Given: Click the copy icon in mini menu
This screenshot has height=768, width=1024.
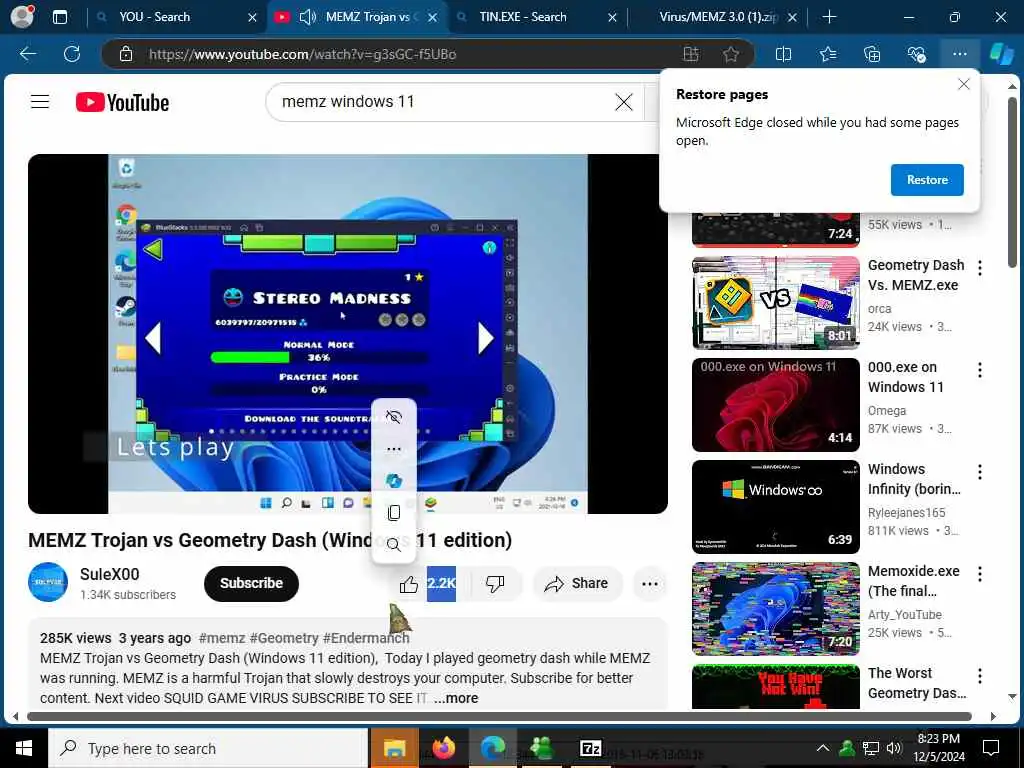Looking at the screenshot, I should pos(394,513).
